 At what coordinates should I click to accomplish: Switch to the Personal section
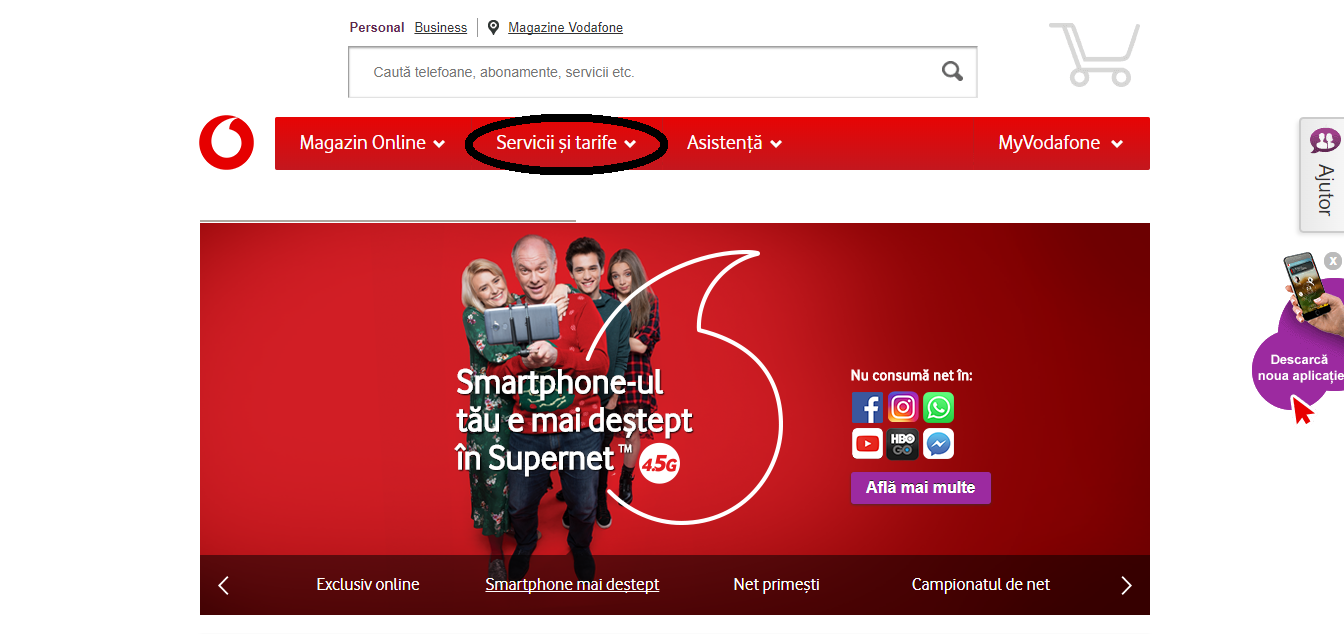pos(377,28)
